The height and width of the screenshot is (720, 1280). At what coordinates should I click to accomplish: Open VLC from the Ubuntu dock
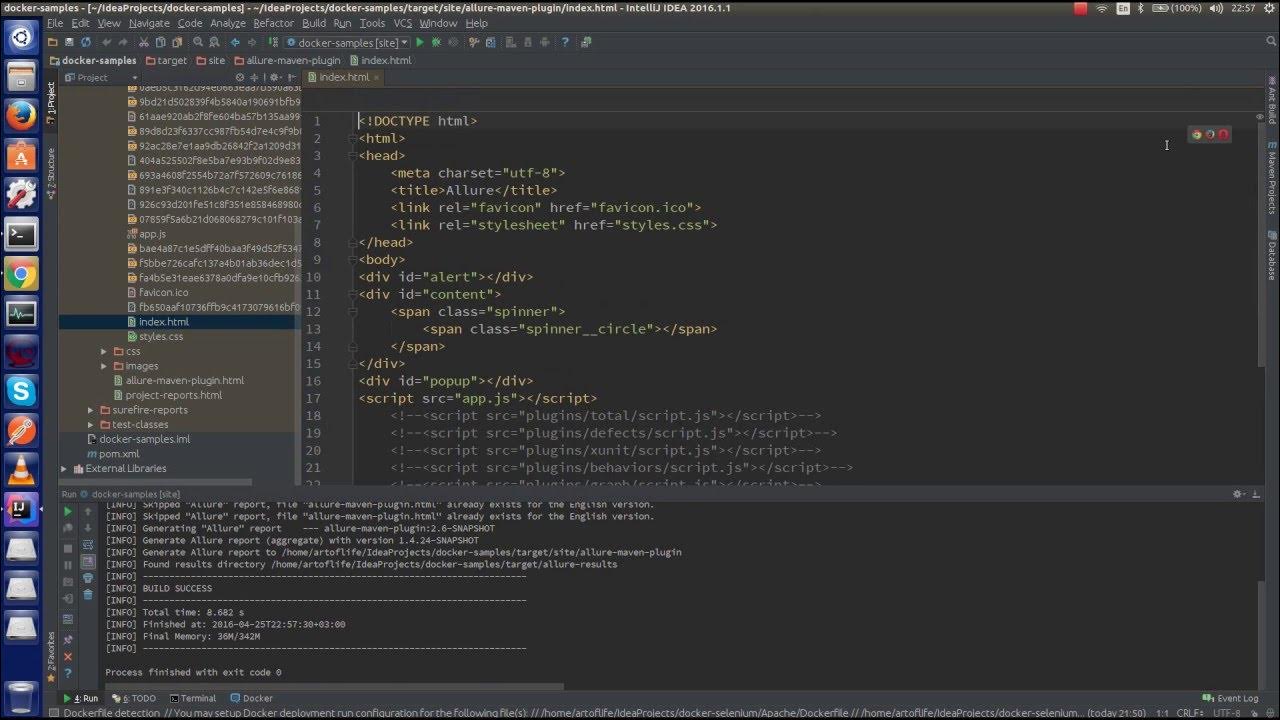point(21,469)
